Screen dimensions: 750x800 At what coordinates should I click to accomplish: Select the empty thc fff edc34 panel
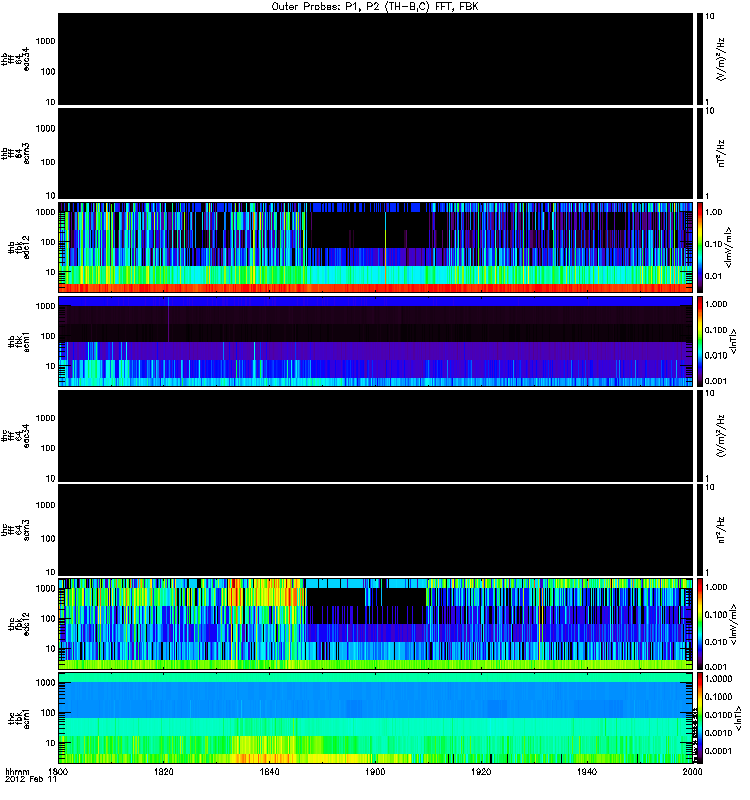click(x=375, y=434)
